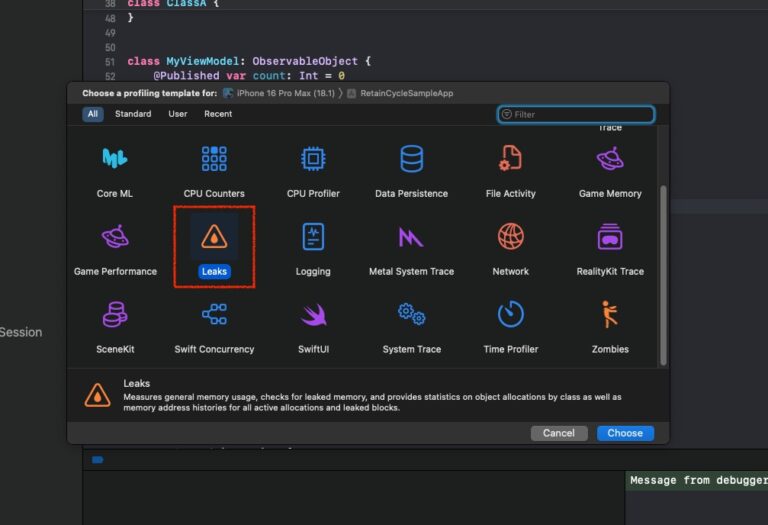Pick the Logging template

pos(313,249)
